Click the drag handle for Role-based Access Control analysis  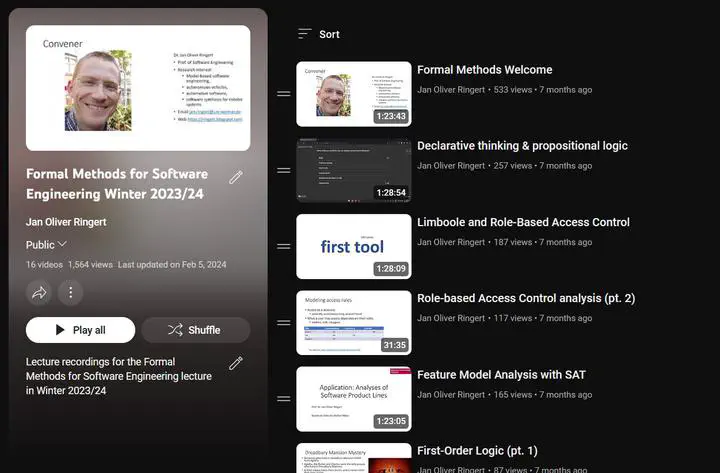click(284, 323)
